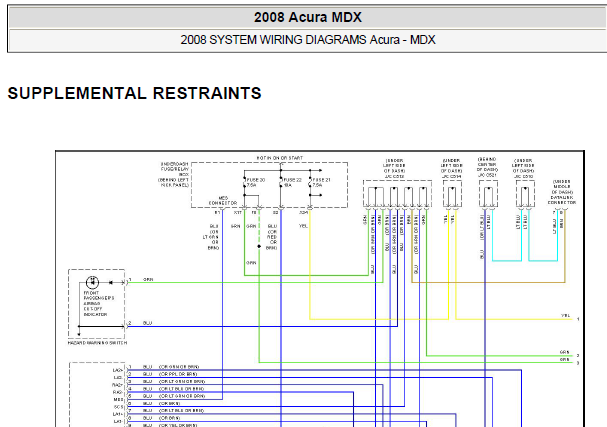Click the "FUSE 21 7.5A" label

point(321,183)
